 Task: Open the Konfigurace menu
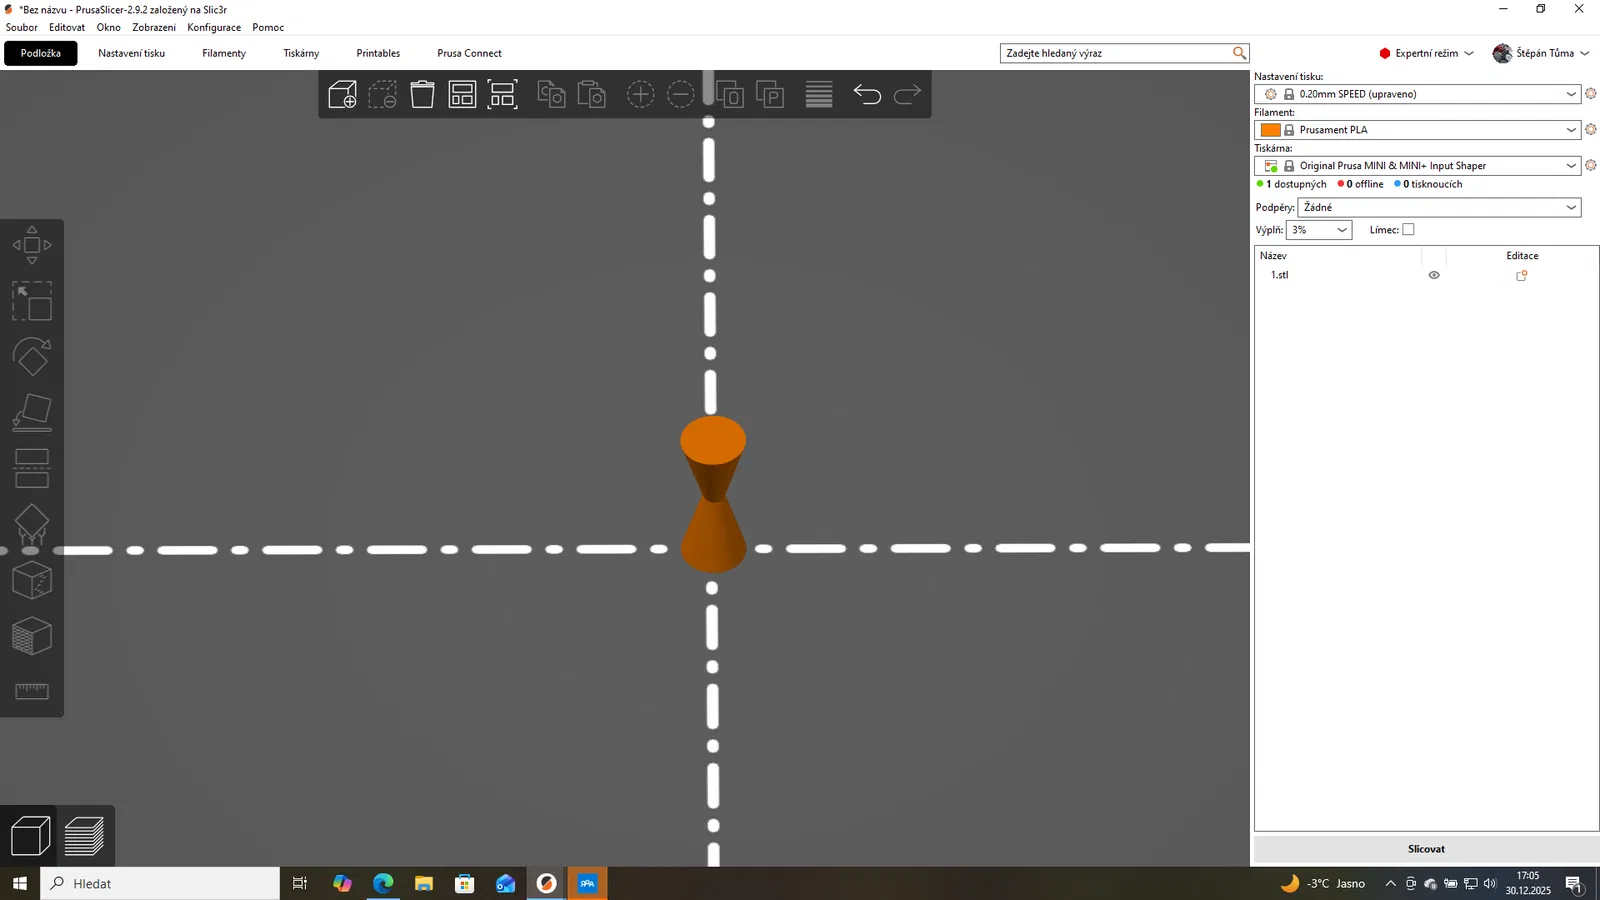214,28
